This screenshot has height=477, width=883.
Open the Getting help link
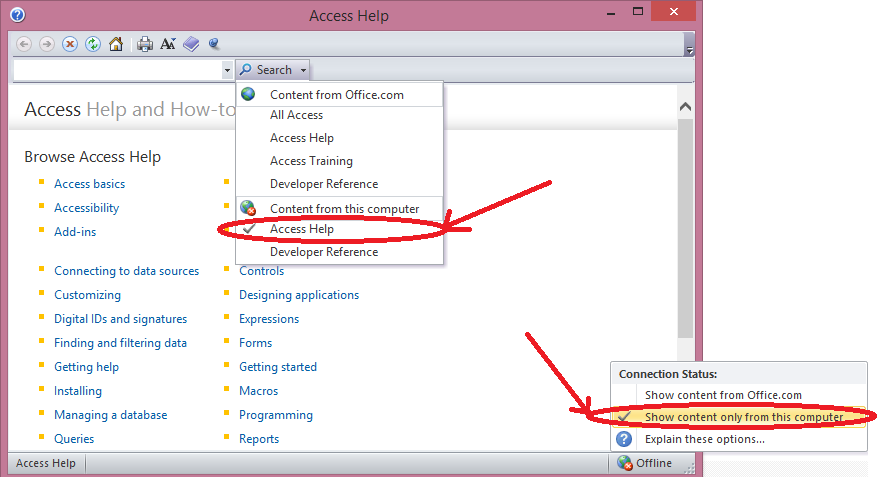tap(86, 367)
